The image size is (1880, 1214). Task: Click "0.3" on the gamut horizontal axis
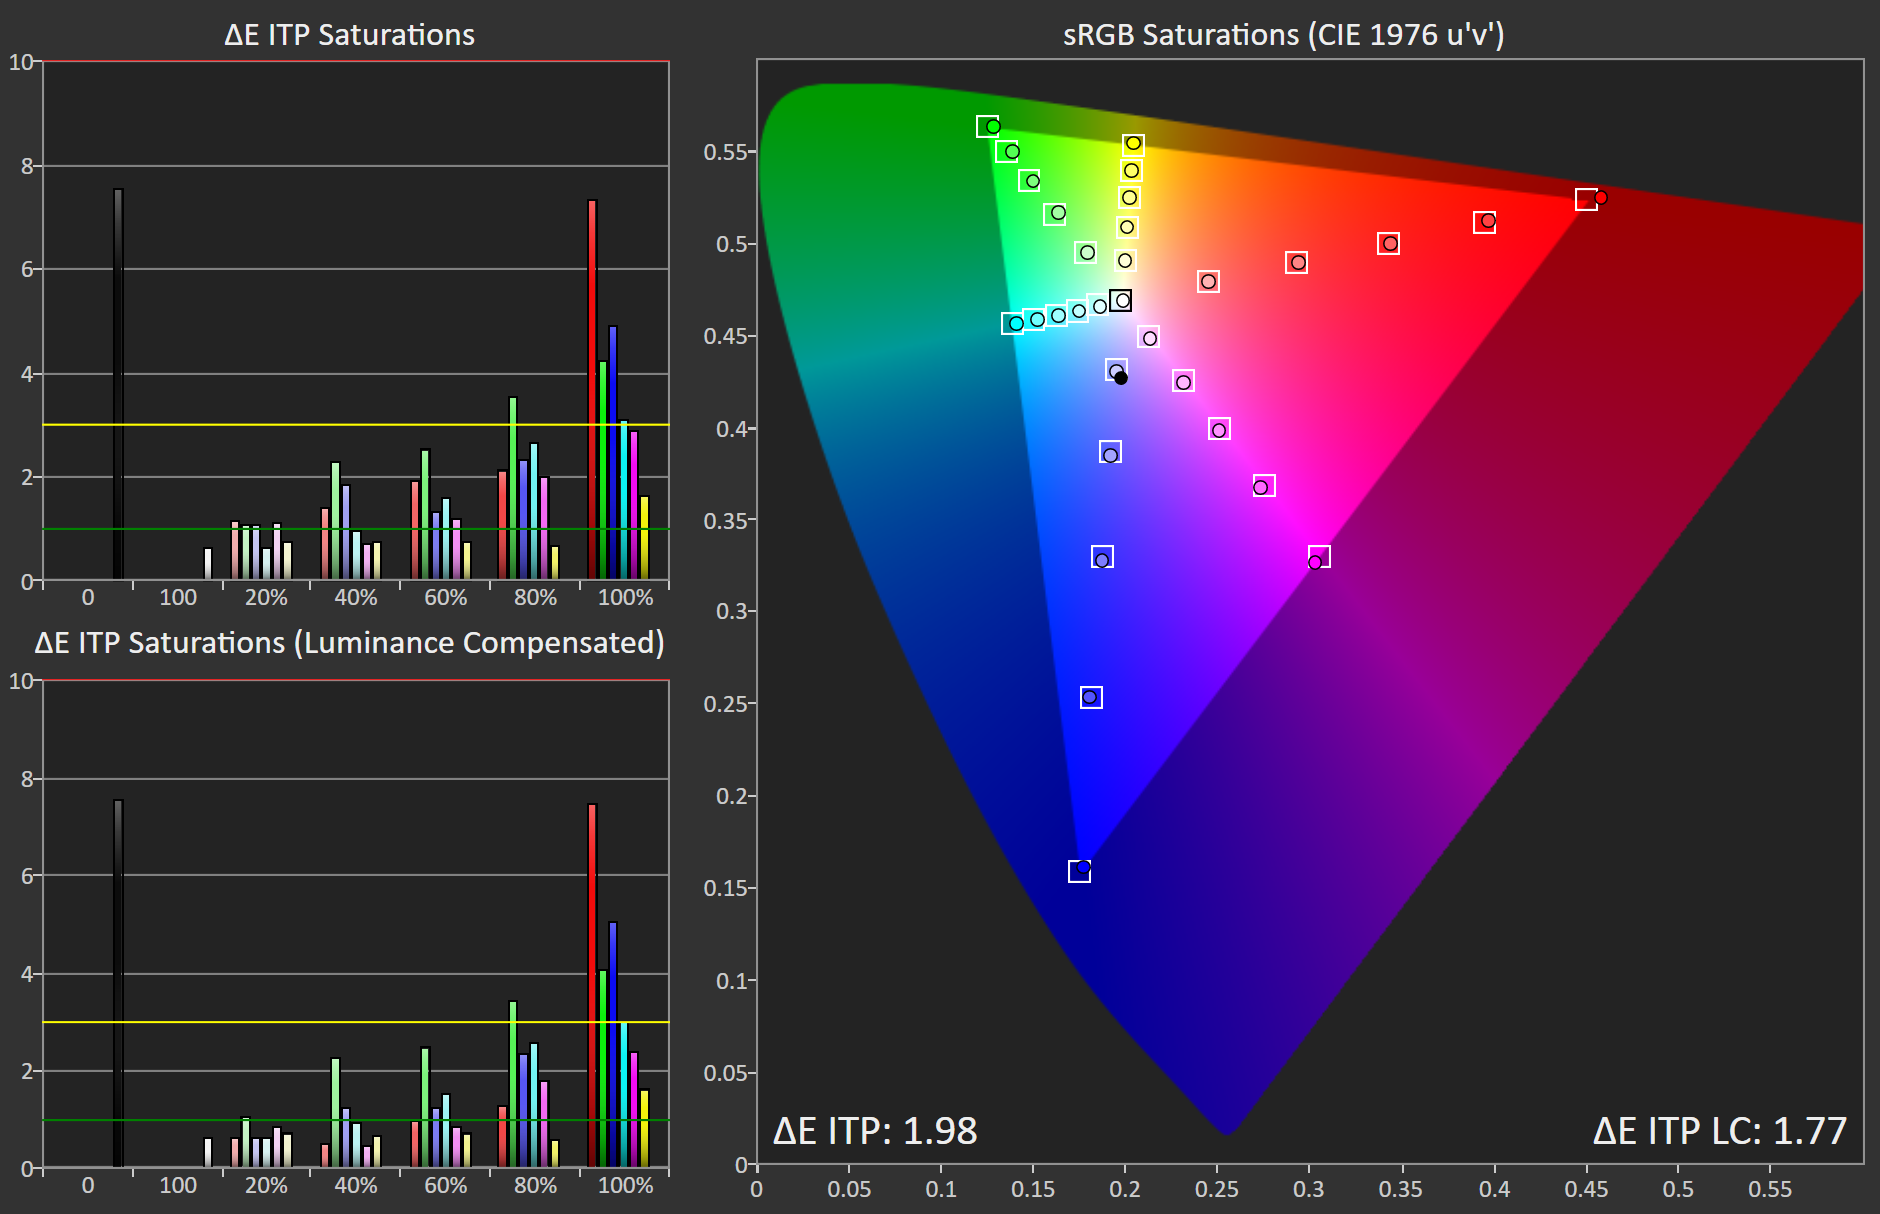tap(1309, 1190)
